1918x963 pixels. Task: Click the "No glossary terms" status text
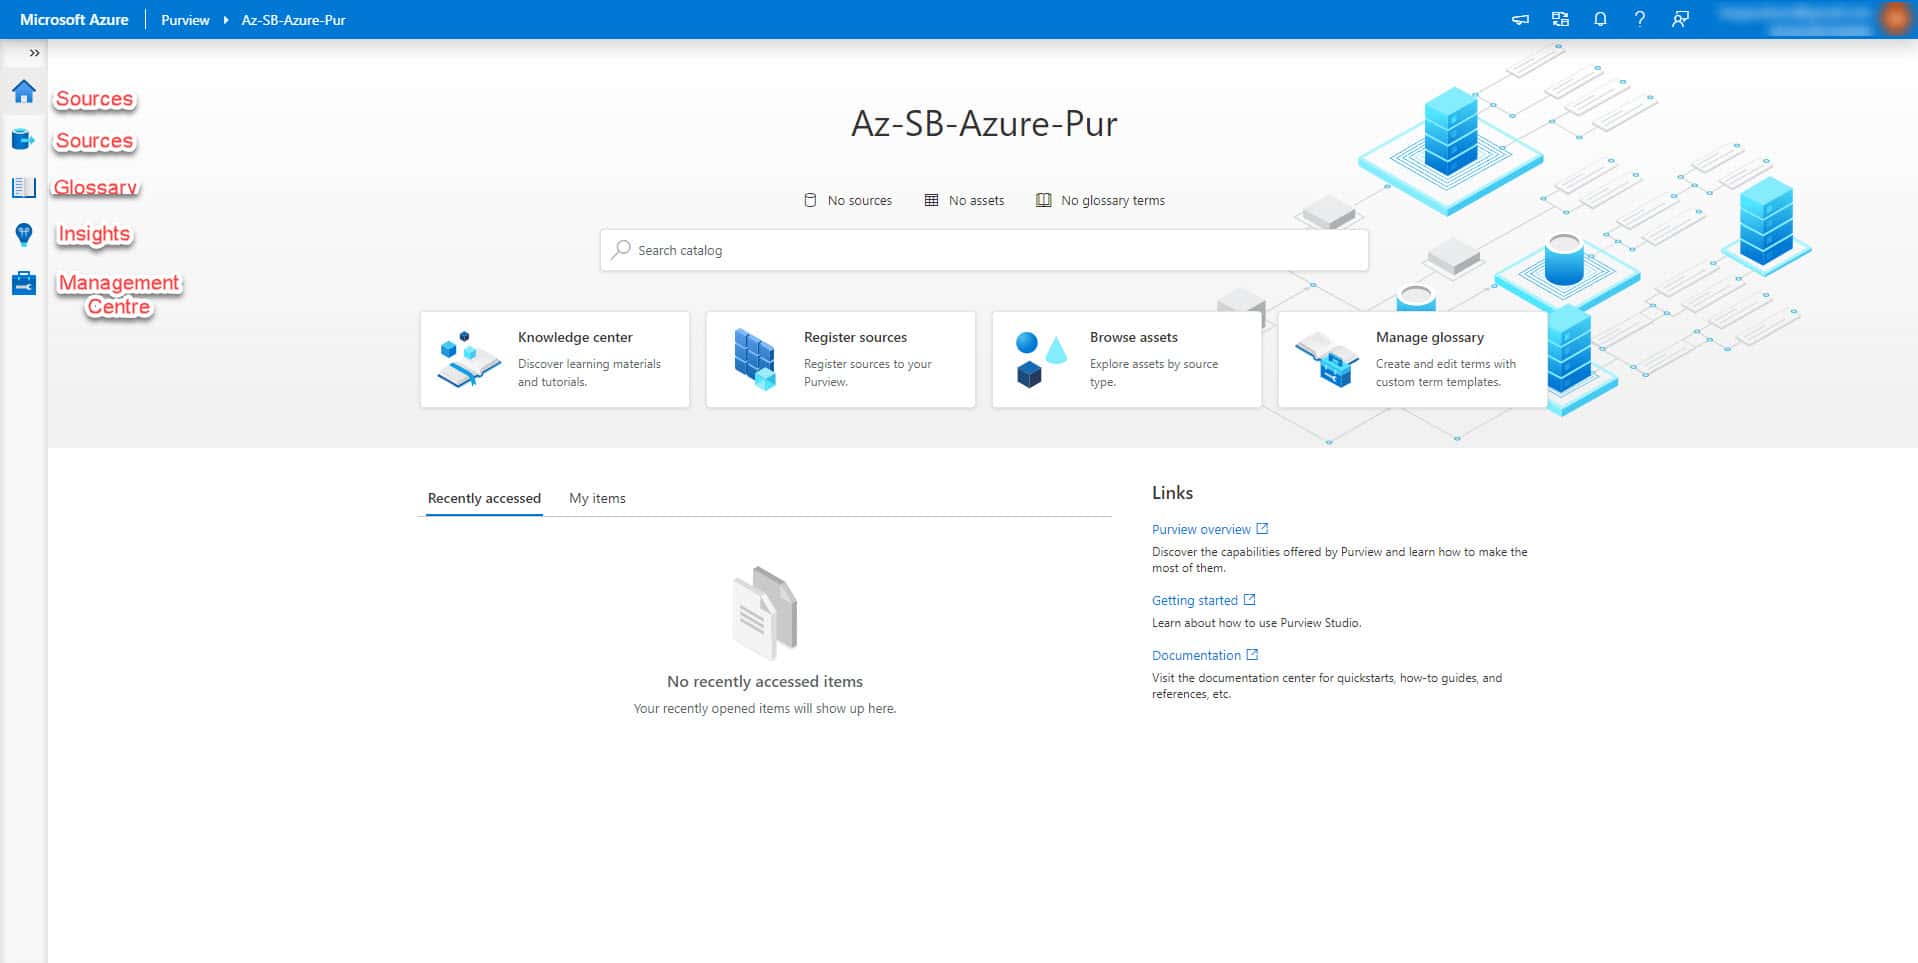(x=1113, y=200)
